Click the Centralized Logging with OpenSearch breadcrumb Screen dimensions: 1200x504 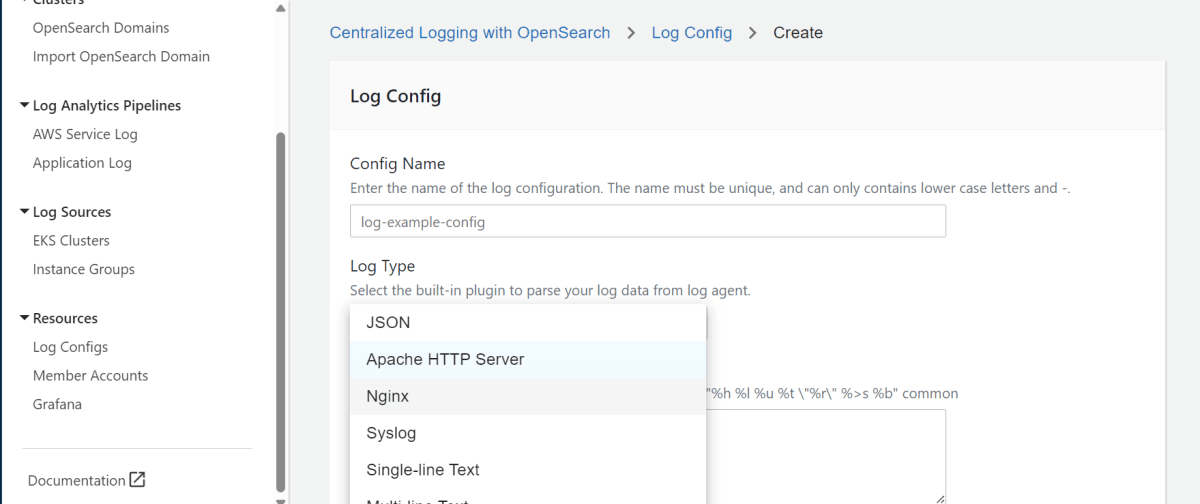(470, 33)
